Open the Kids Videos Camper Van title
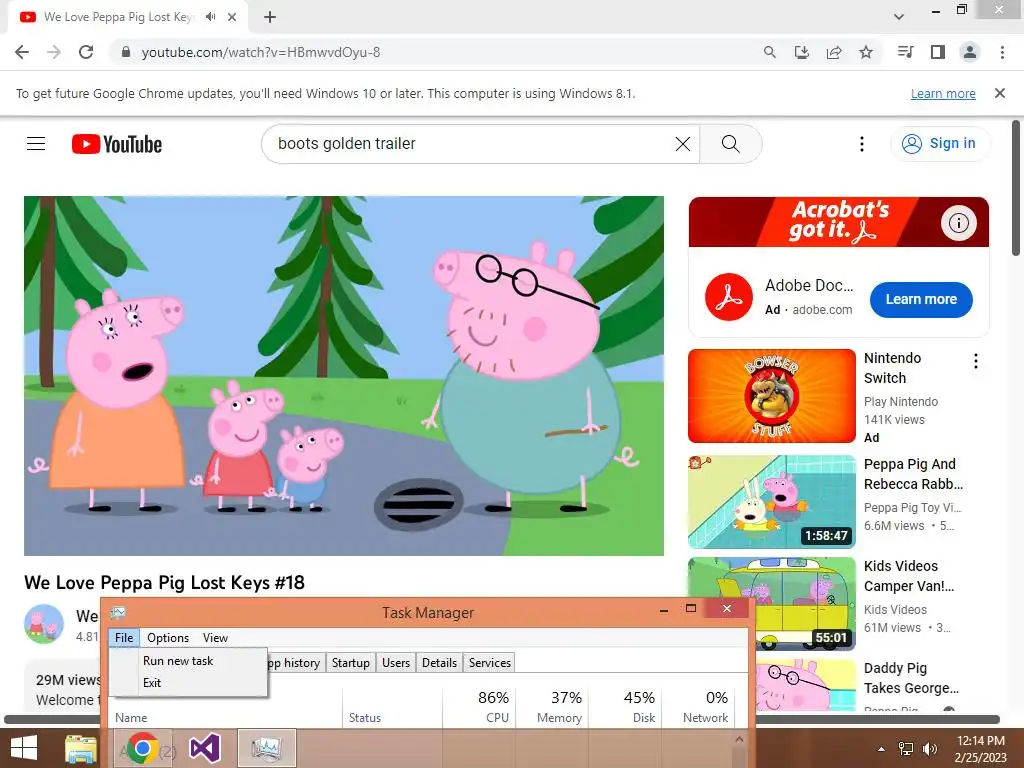Viewport: 1024px width, 768px height. coord(909,576)
